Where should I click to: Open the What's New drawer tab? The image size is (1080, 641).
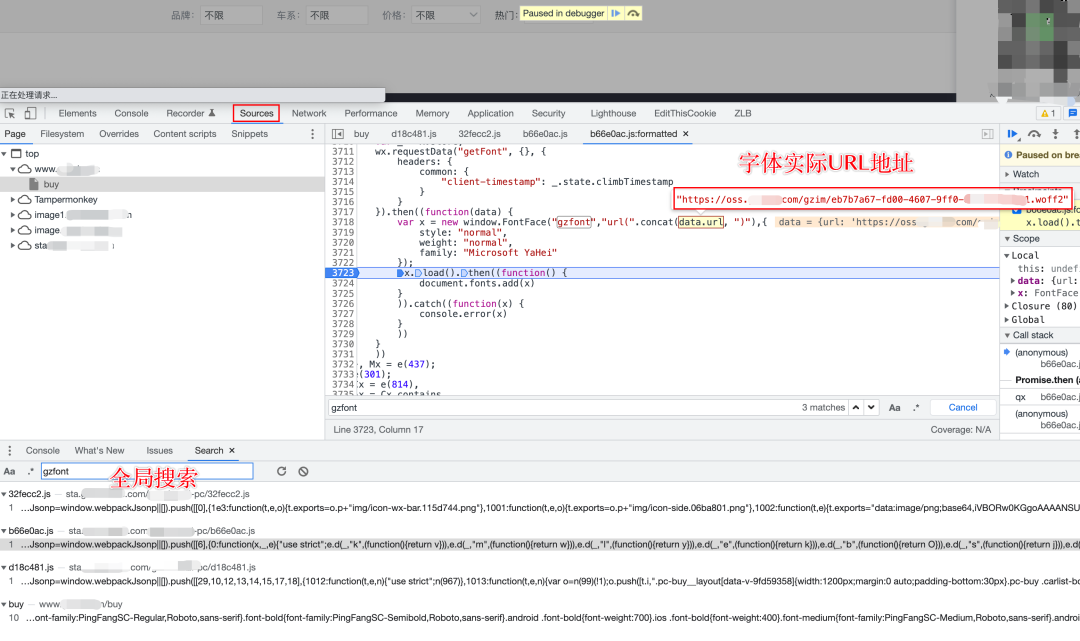pyautogui.click(x=99, y=450)
